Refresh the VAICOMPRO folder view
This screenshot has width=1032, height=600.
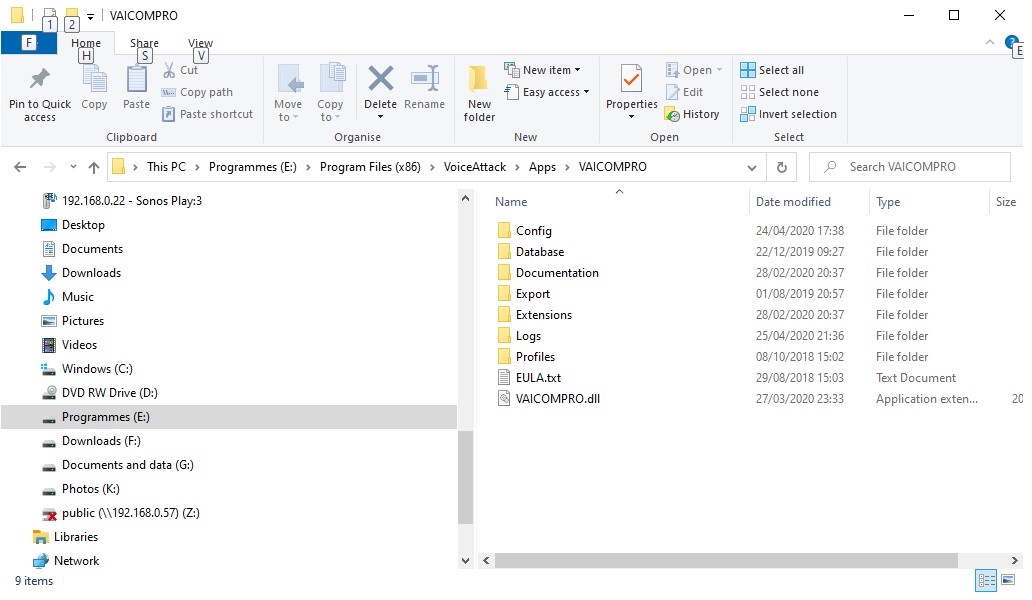point(781,167)
